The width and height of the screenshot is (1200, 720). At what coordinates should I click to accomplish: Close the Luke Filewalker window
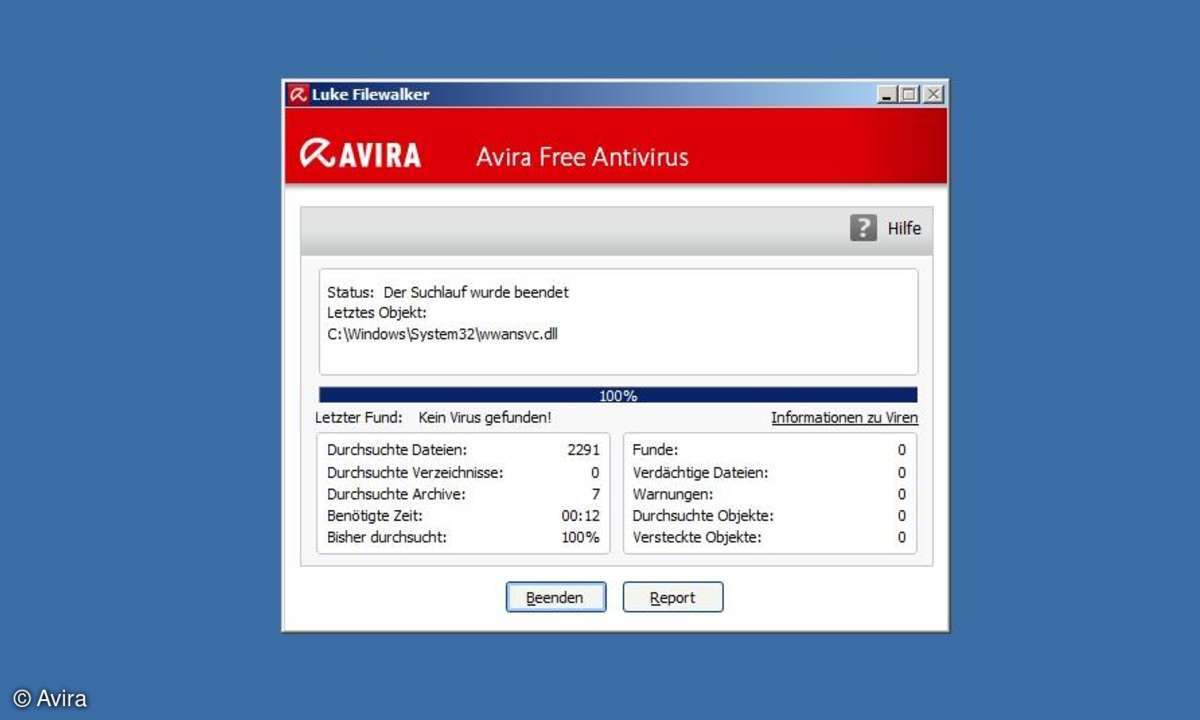click(932, 95)
